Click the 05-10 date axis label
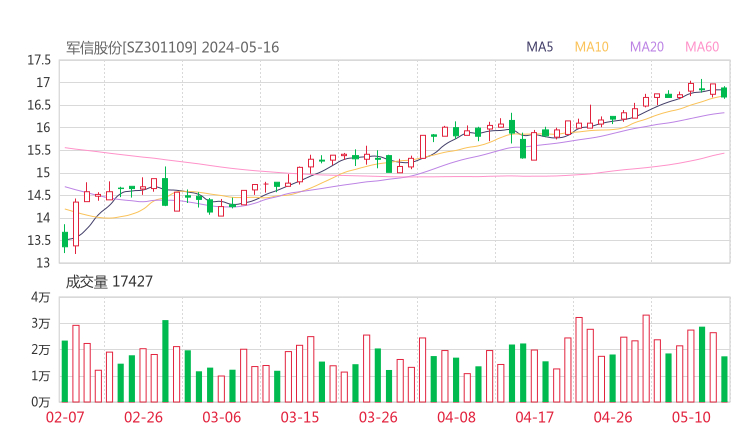This screenshot has height=440, width=740. [x=691, y=417]
